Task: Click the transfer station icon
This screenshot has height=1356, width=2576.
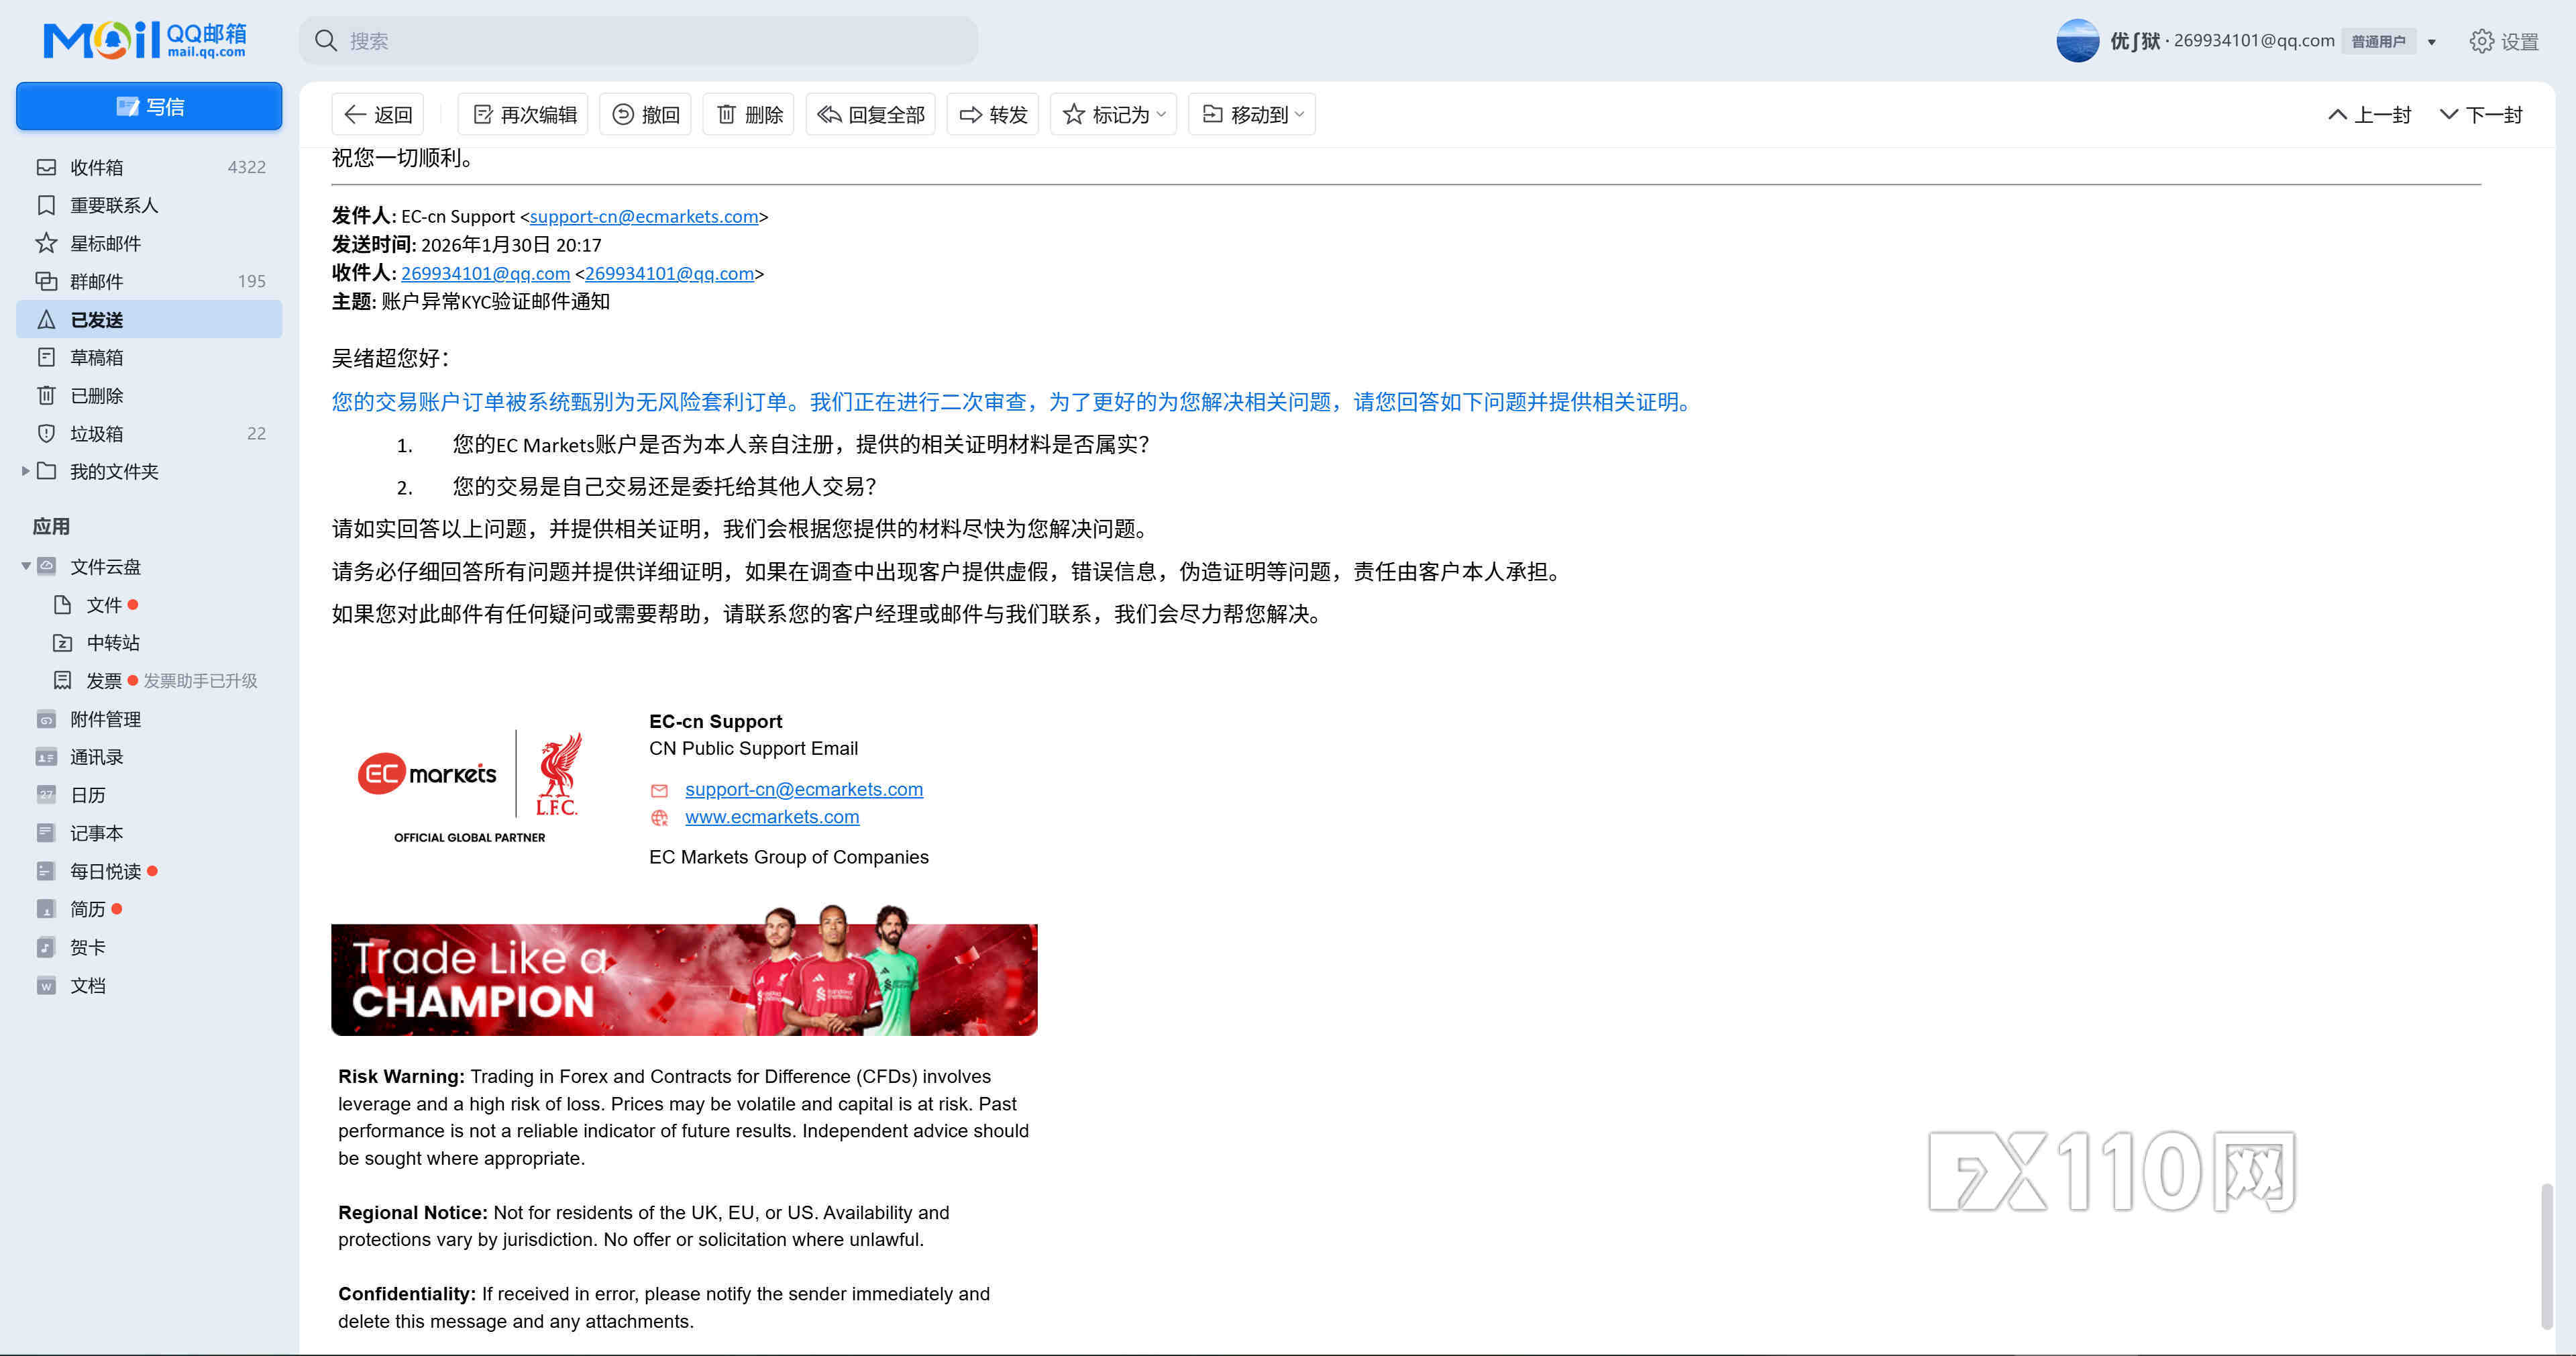Action: pyautogui.click(x=62, y=643)
